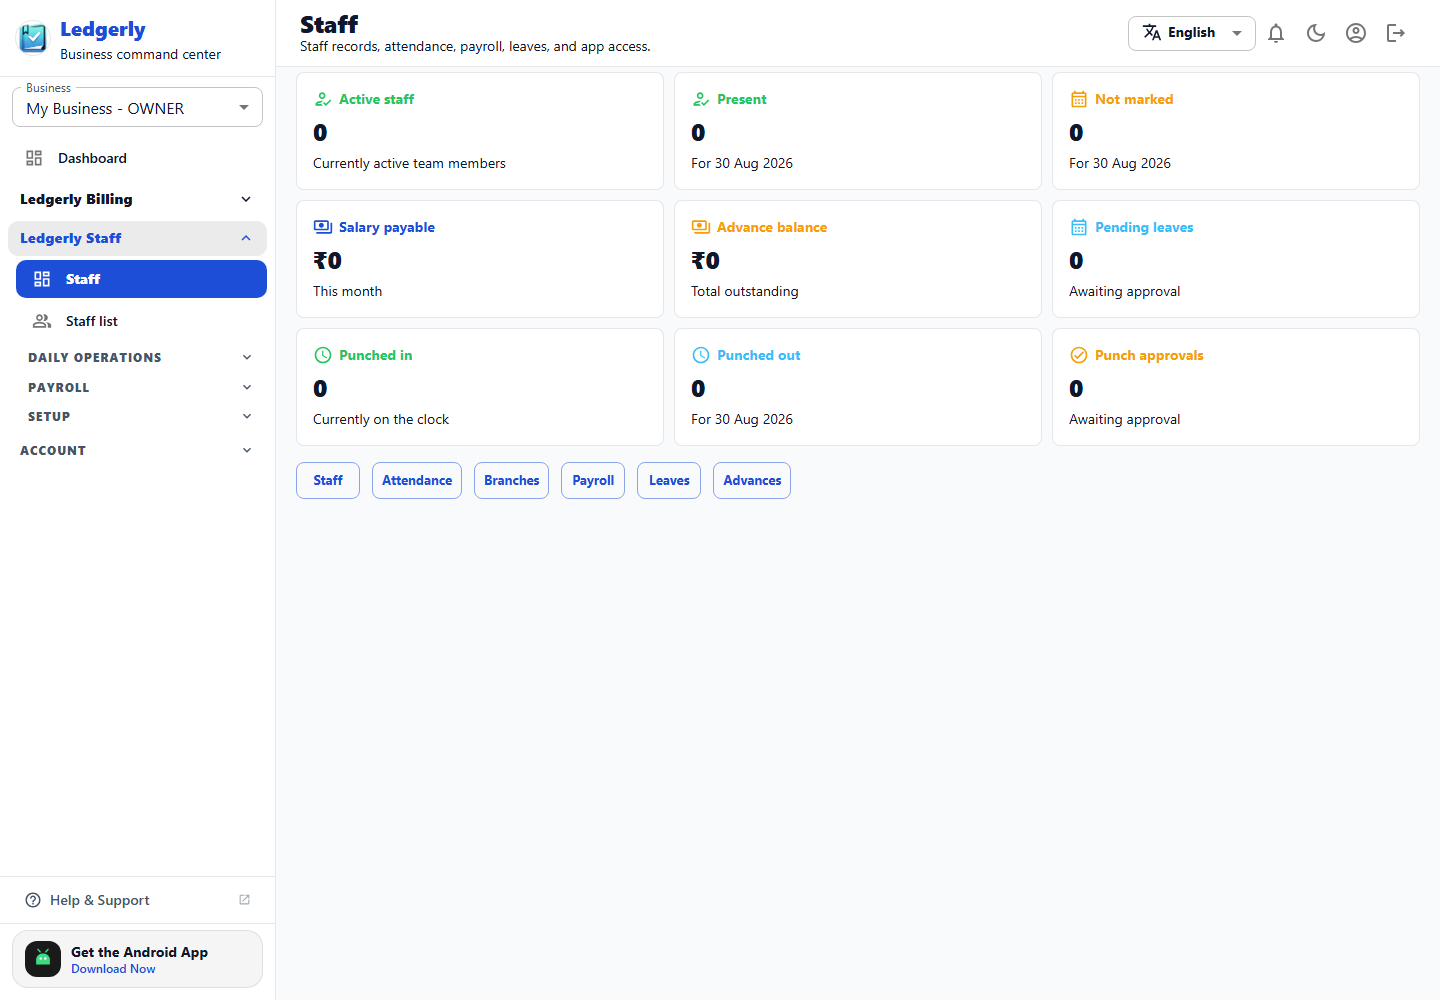Click the Payroll shortcut button
The height and width of the screenshot is (1000, 1440).
(x=593, y=480)
